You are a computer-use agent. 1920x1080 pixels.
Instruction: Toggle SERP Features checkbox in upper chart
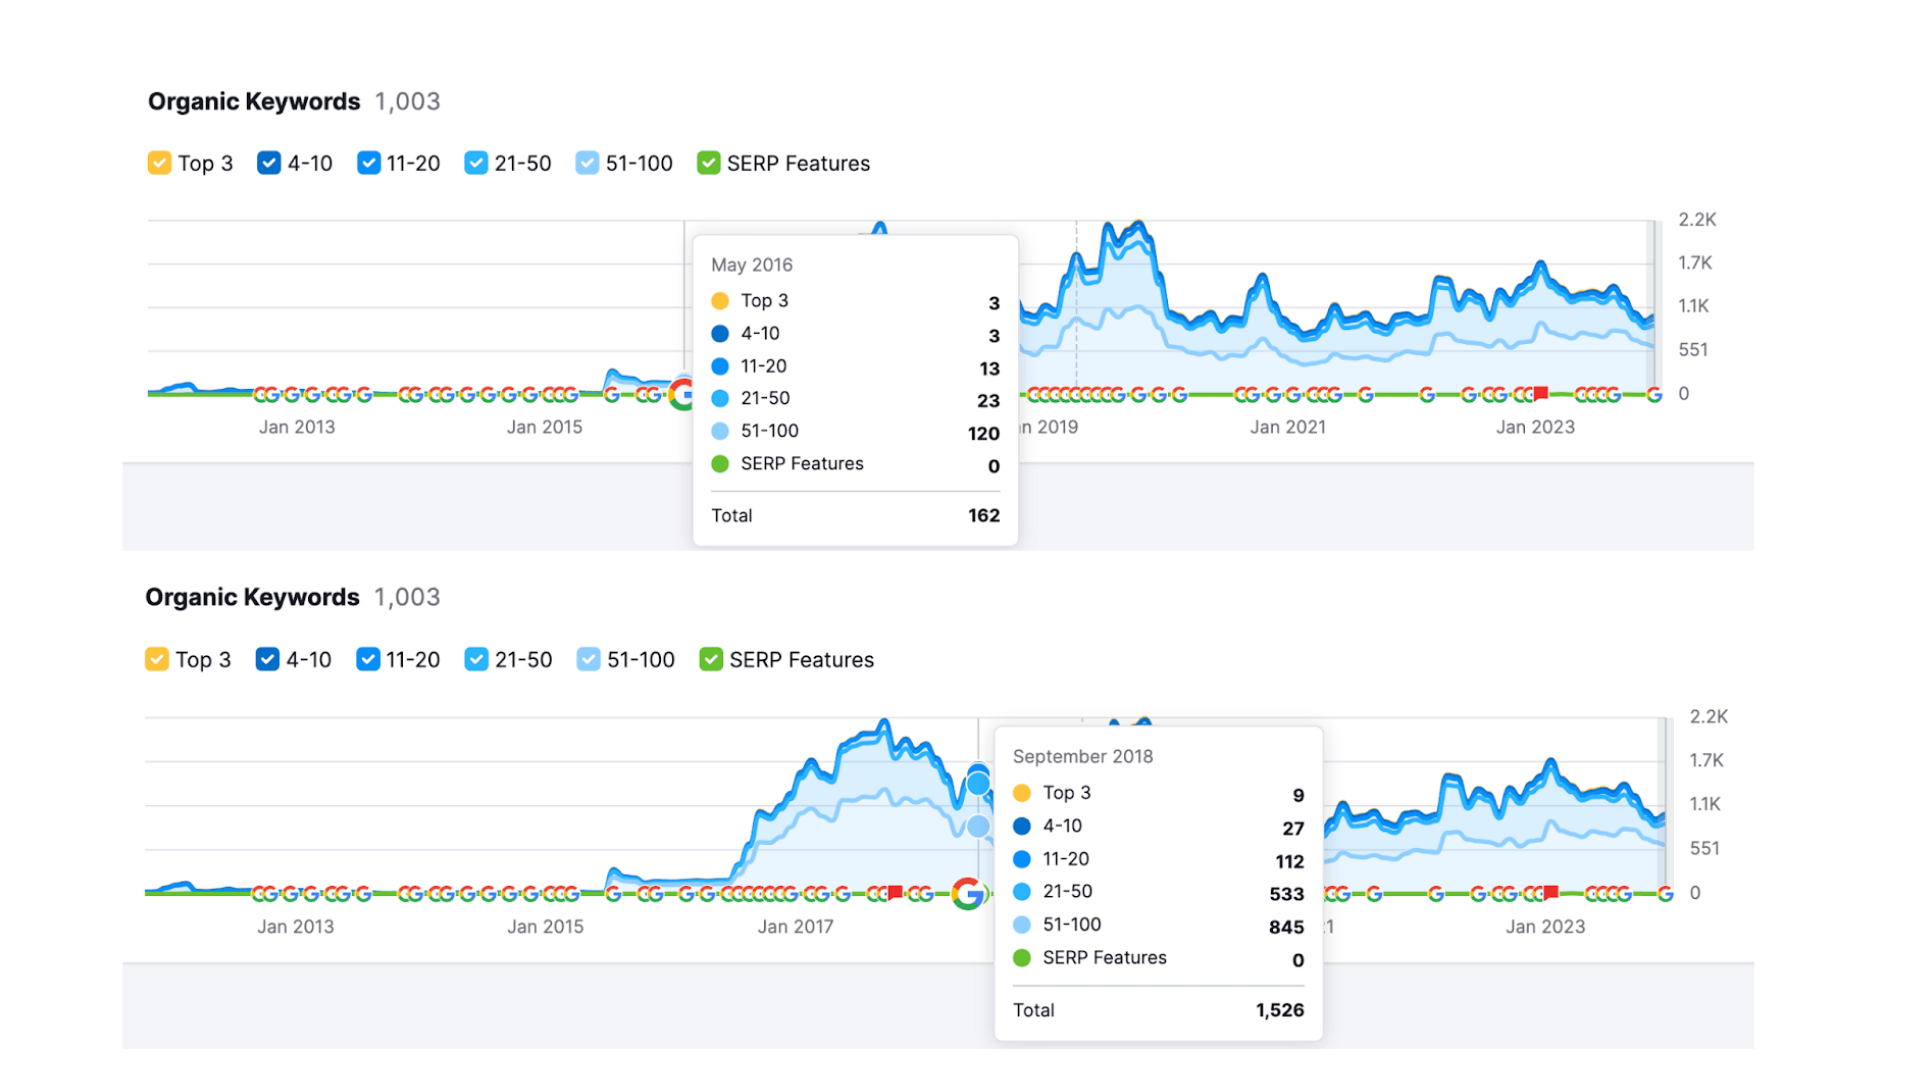[708, 163]
